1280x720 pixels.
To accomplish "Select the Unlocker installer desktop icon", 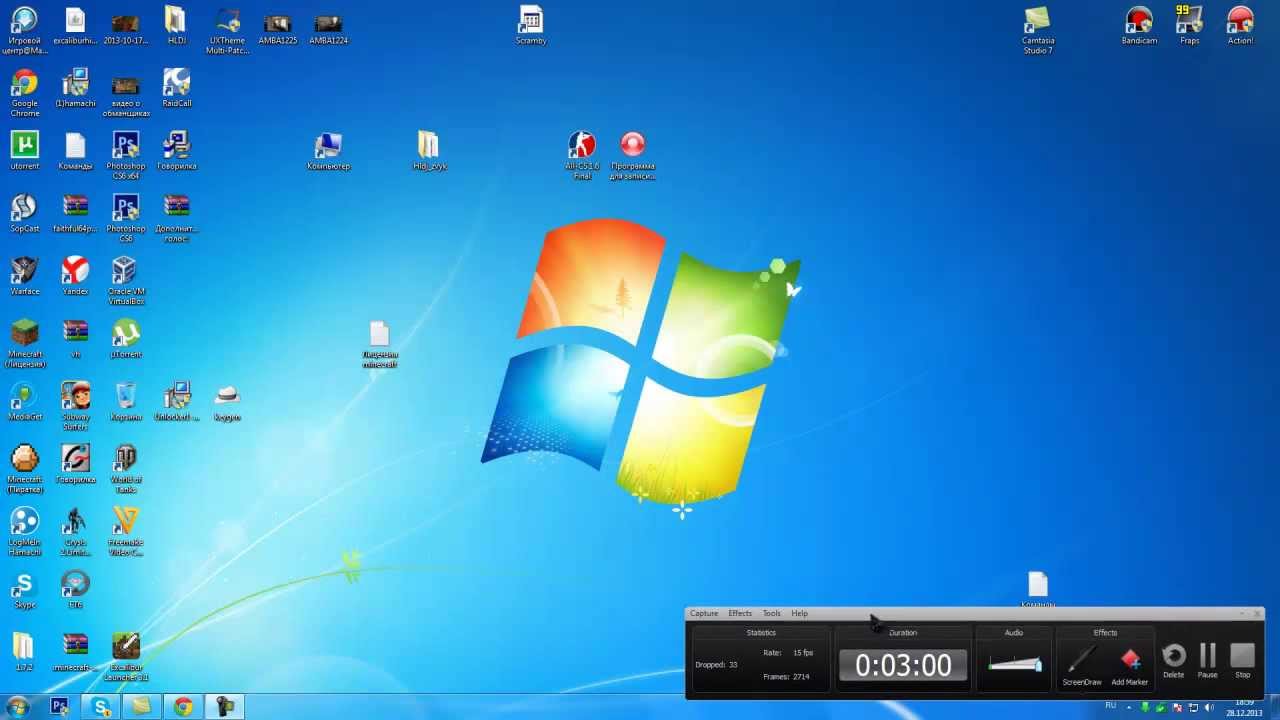I will [176, 401].
